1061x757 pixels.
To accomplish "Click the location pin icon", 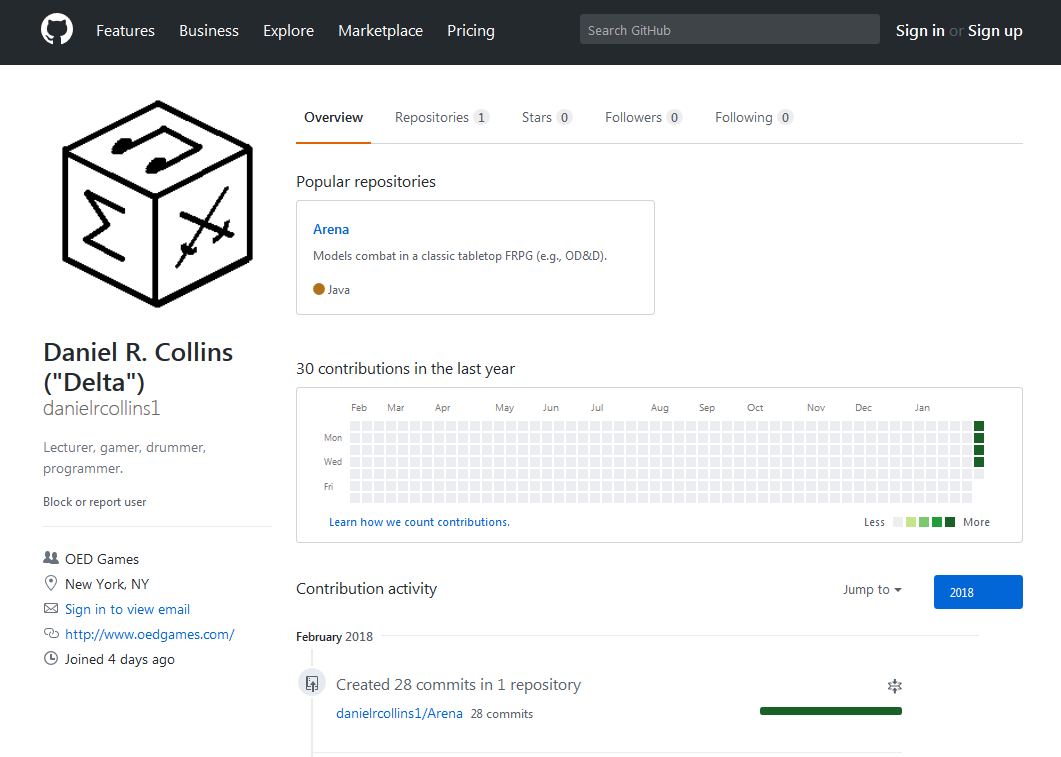I will point(51,584).
